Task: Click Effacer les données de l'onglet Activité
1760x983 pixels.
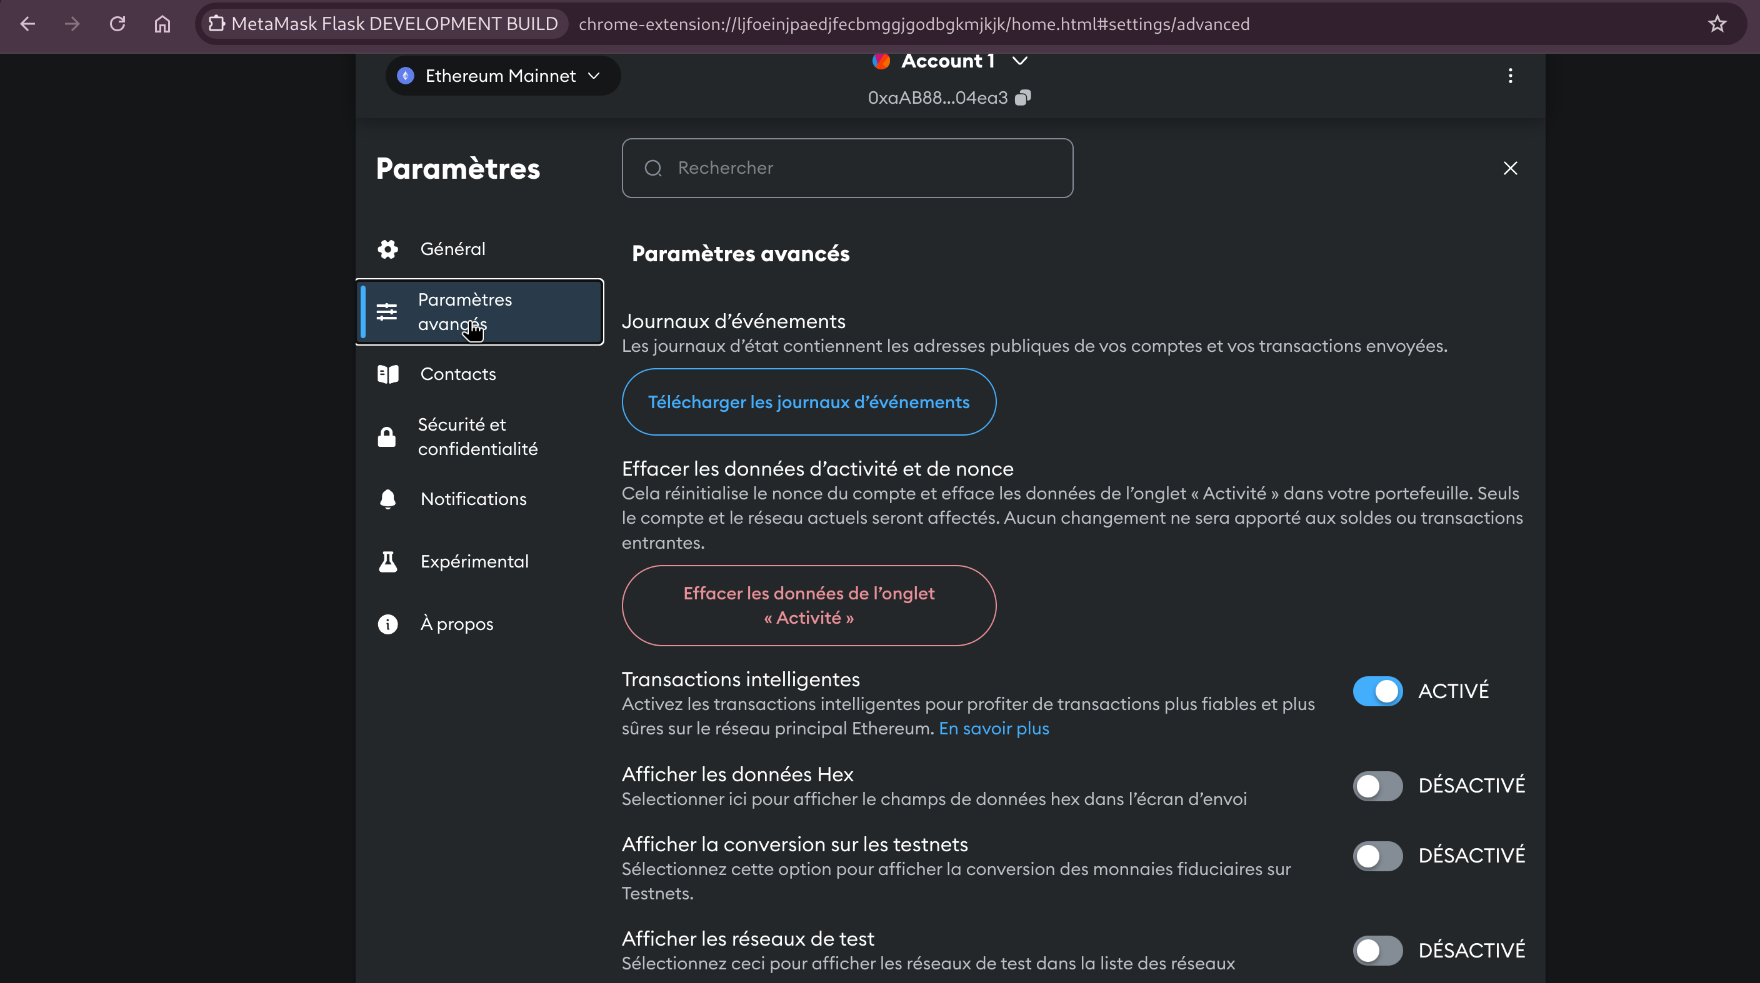Action: click(x=808, y=605)
